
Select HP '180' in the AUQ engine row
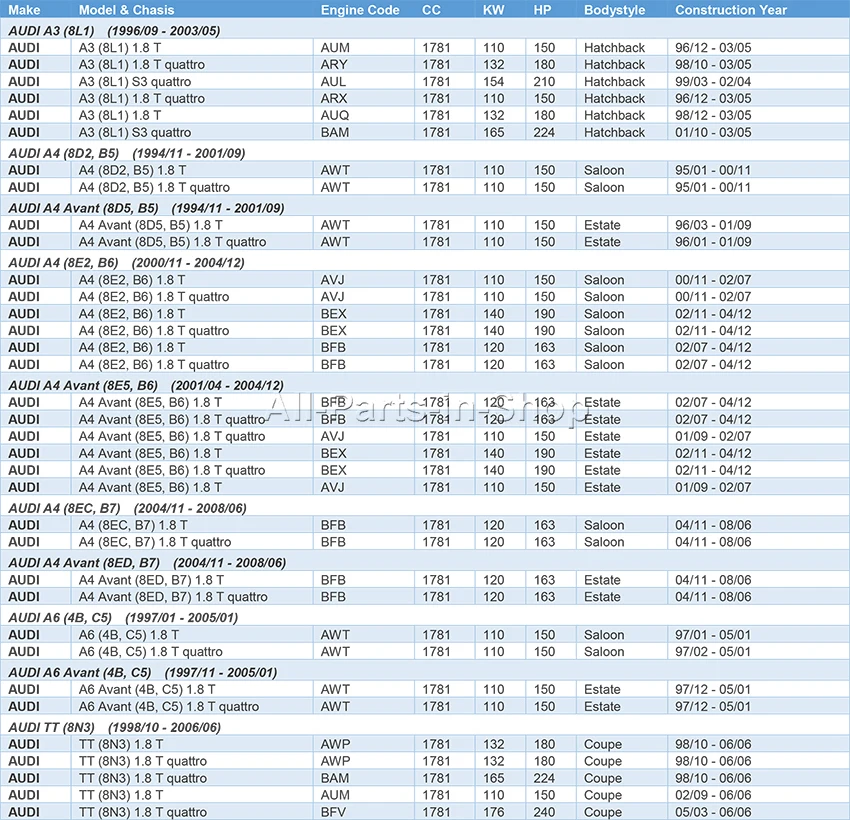[544, 115]
